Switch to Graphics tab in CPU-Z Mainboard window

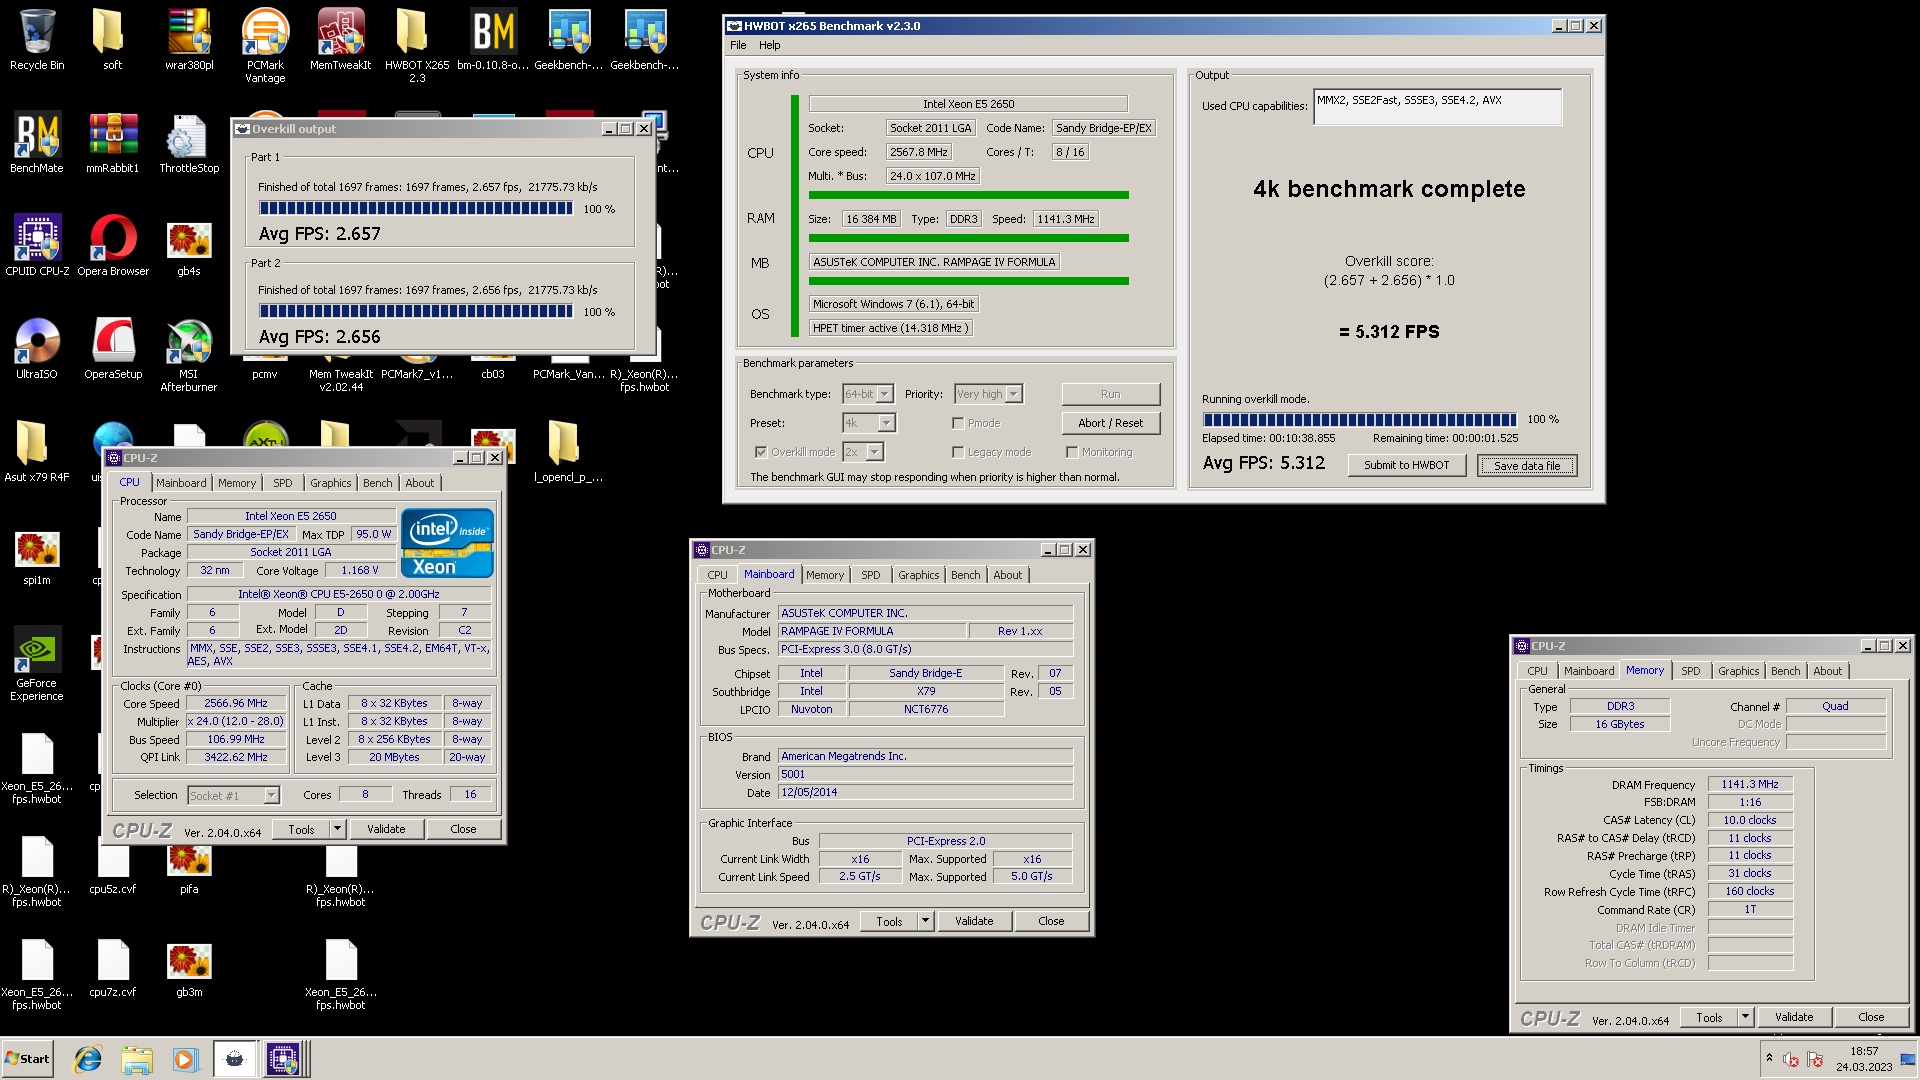click(x=918, y=575)
